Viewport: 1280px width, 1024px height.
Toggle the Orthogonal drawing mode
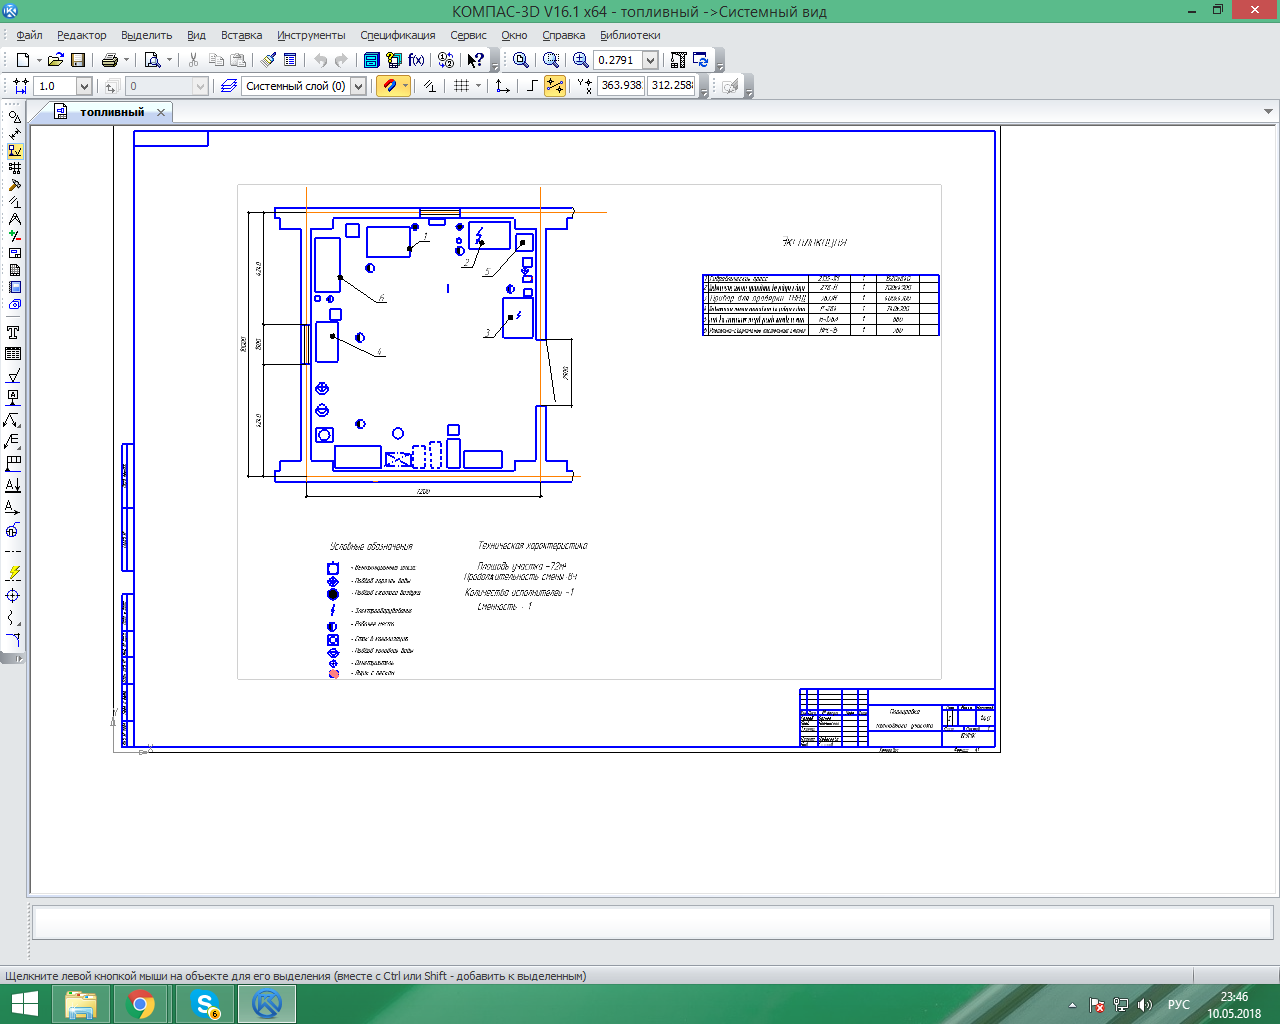point(532,86)
